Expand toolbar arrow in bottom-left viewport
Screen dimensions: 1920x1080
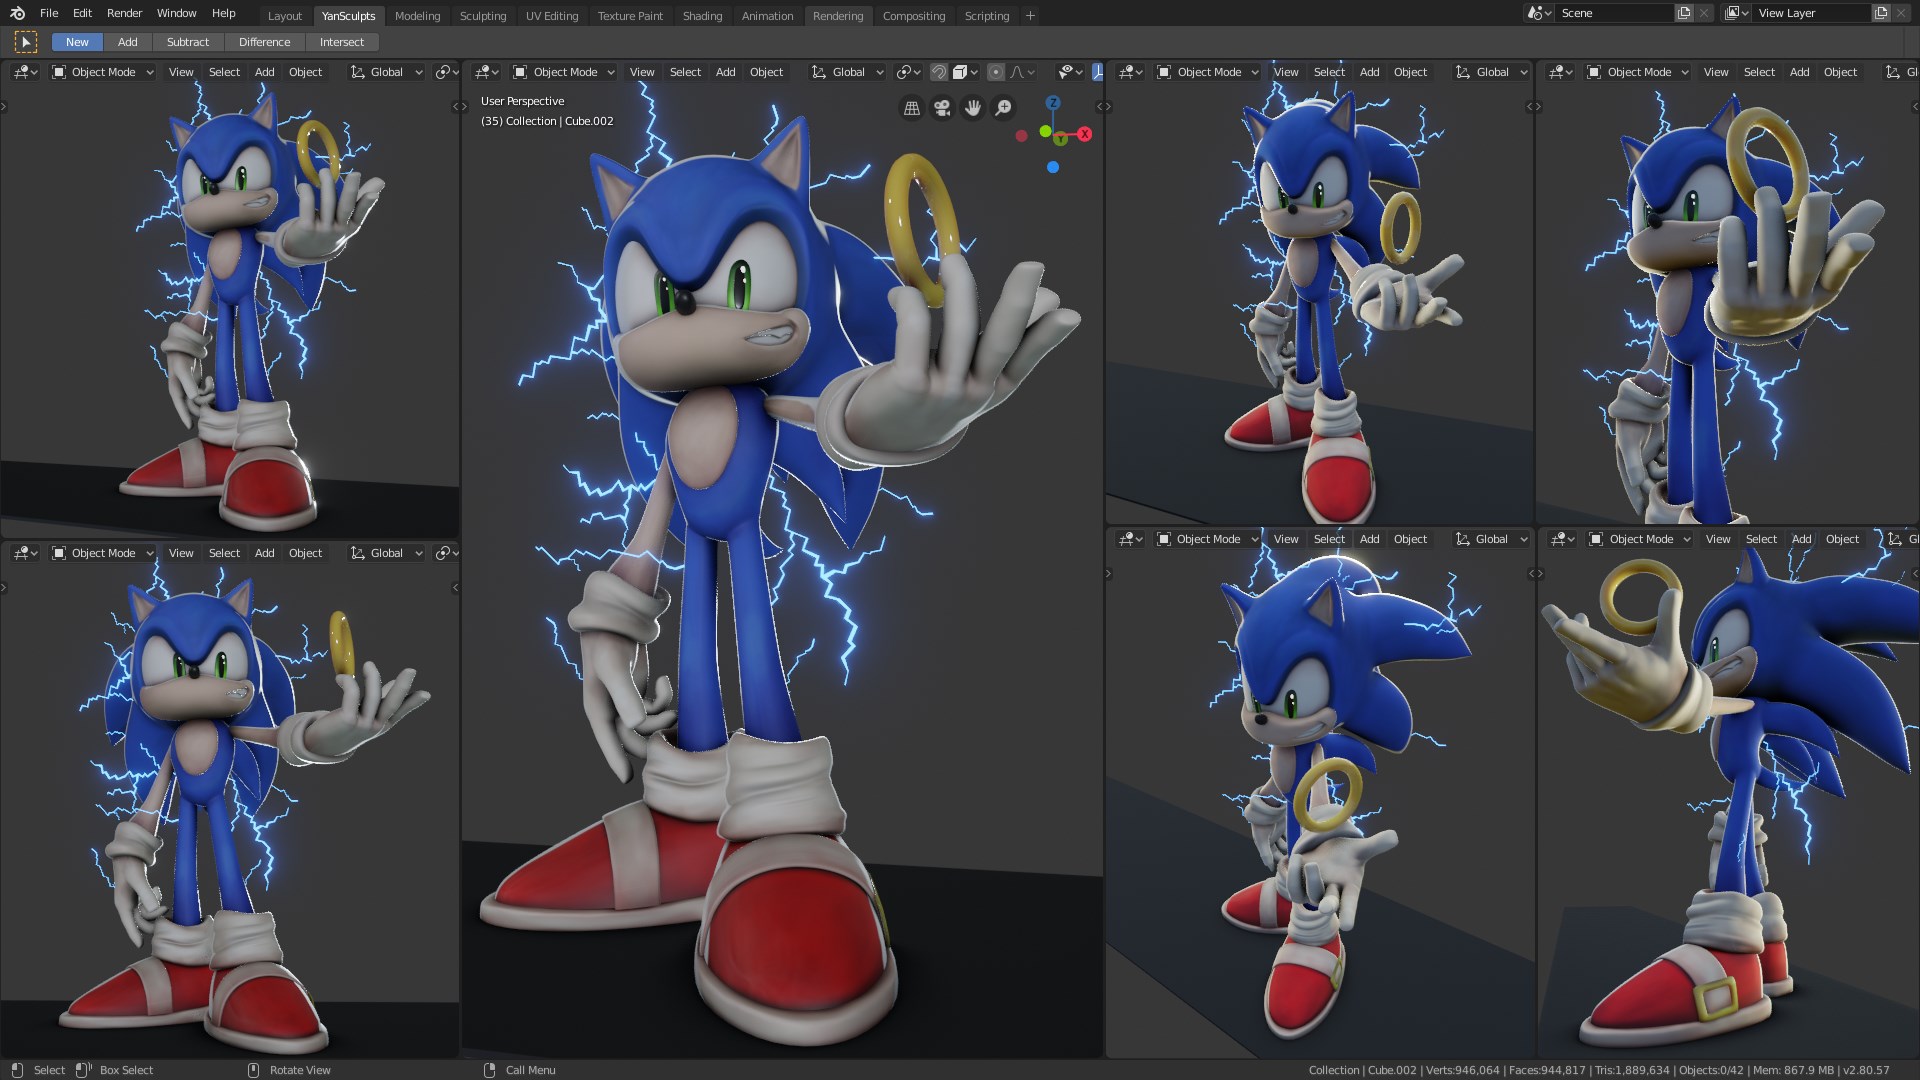(4, 588)
